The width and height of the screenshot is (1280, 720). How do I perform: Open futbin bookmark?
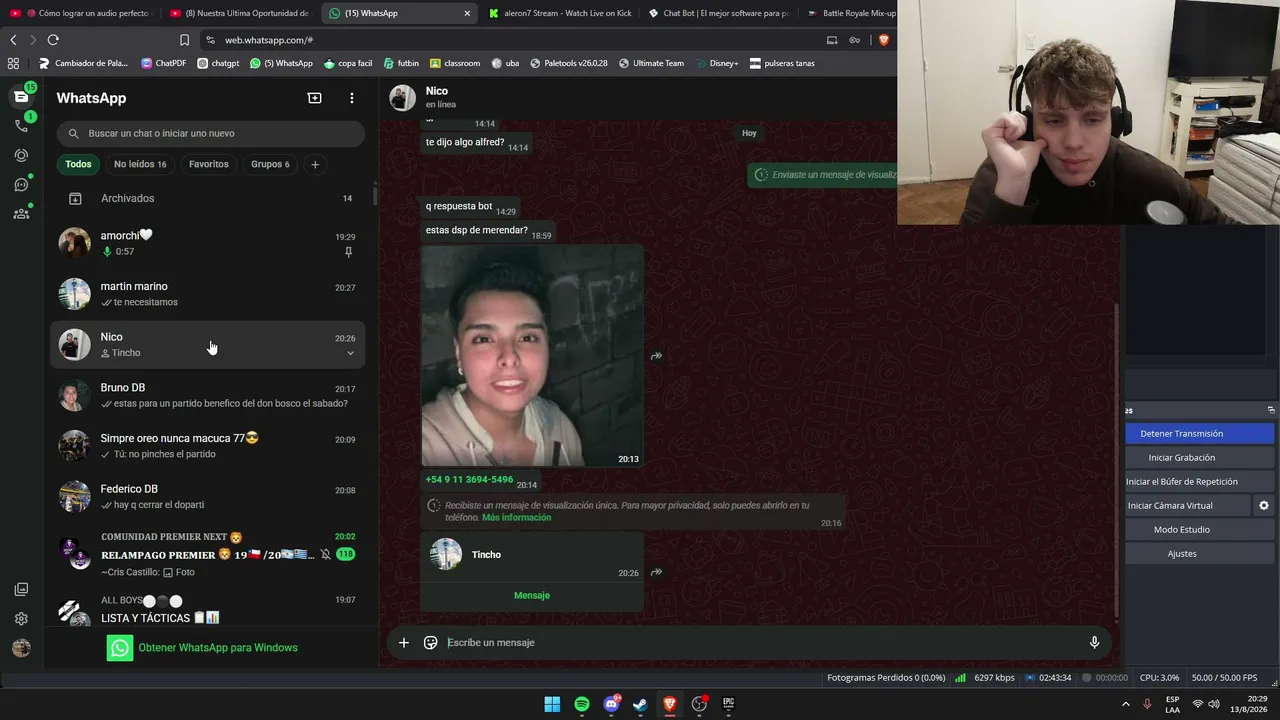click(401, 63)
